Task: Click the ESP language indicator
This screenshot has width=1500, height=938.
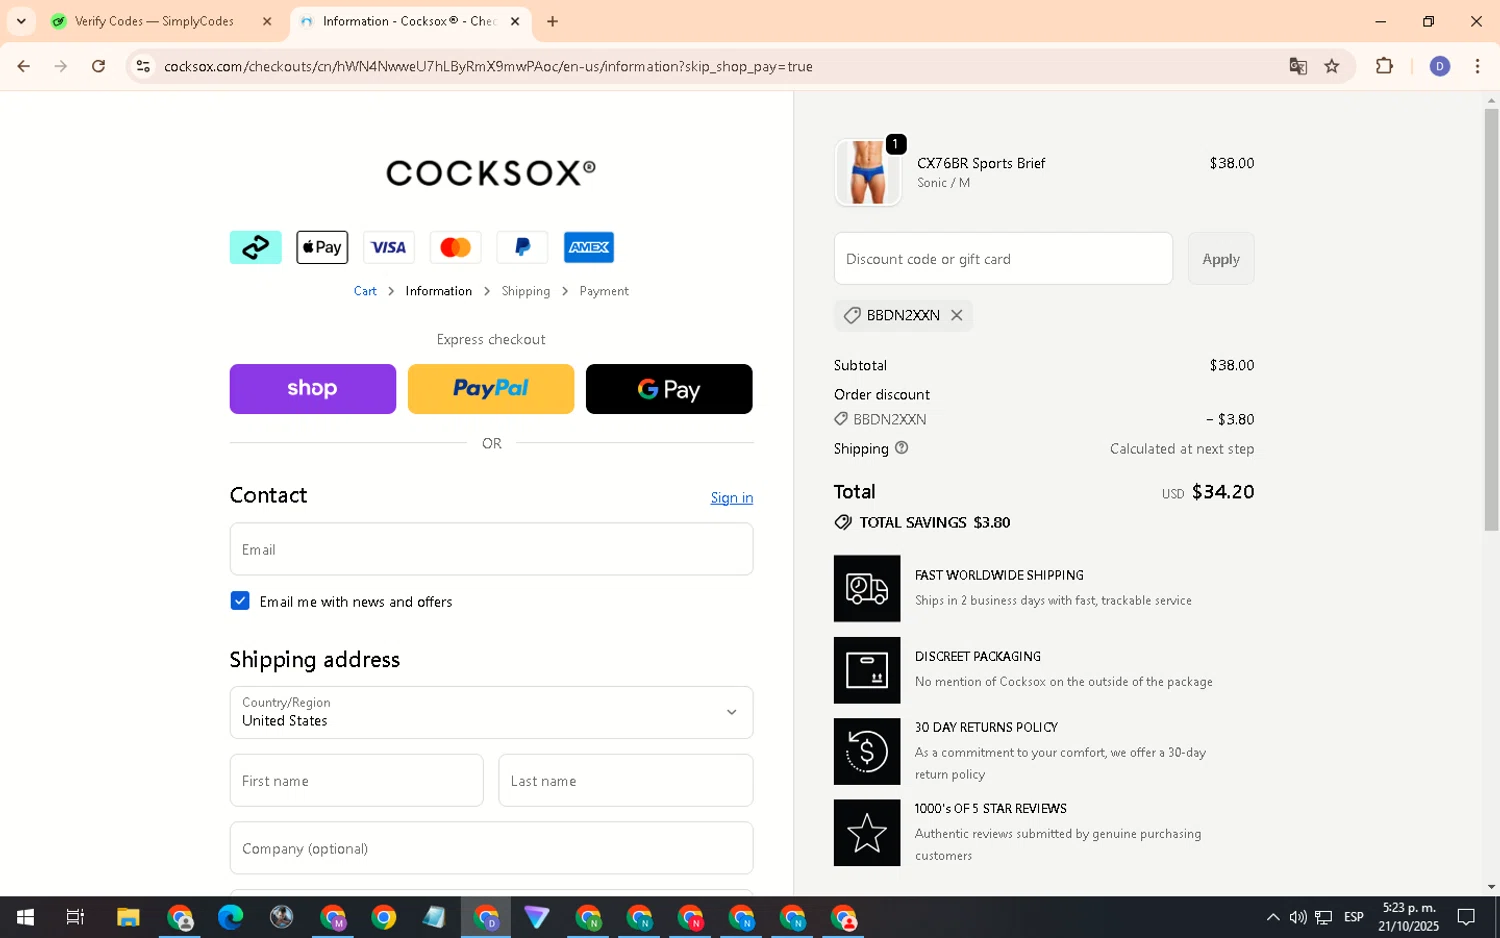Action: (1354, 917)
